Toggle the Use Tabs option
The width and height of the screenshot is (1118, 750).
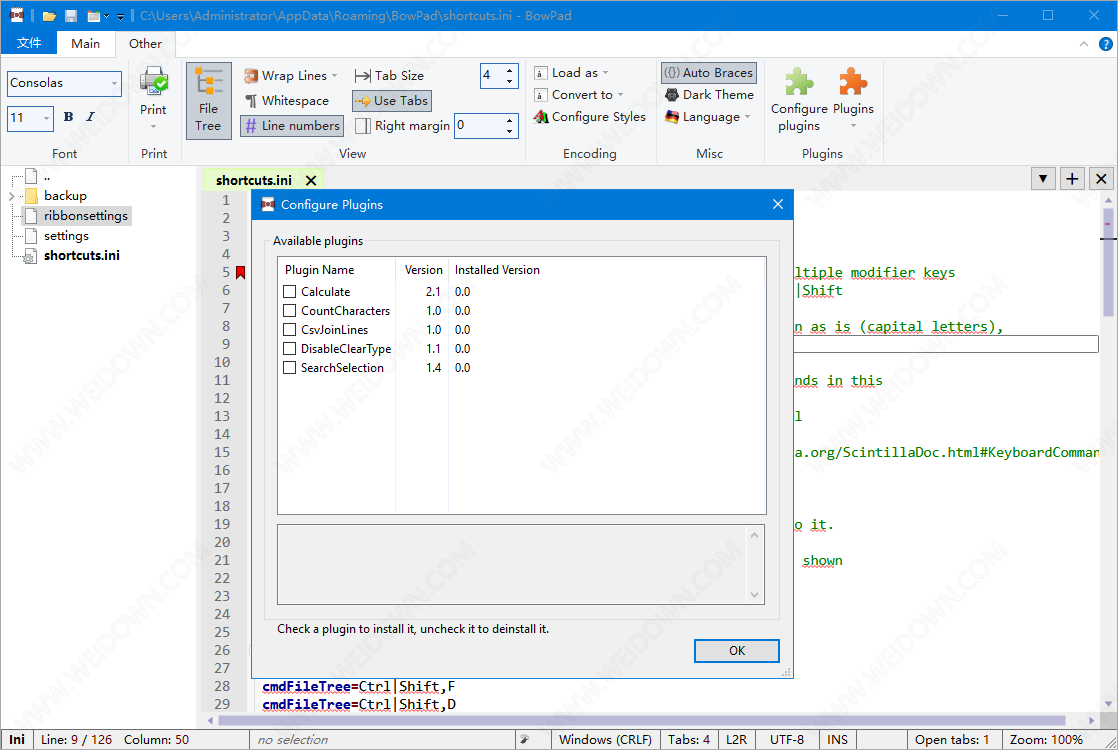pyautogui.click(x=392, y=101)
